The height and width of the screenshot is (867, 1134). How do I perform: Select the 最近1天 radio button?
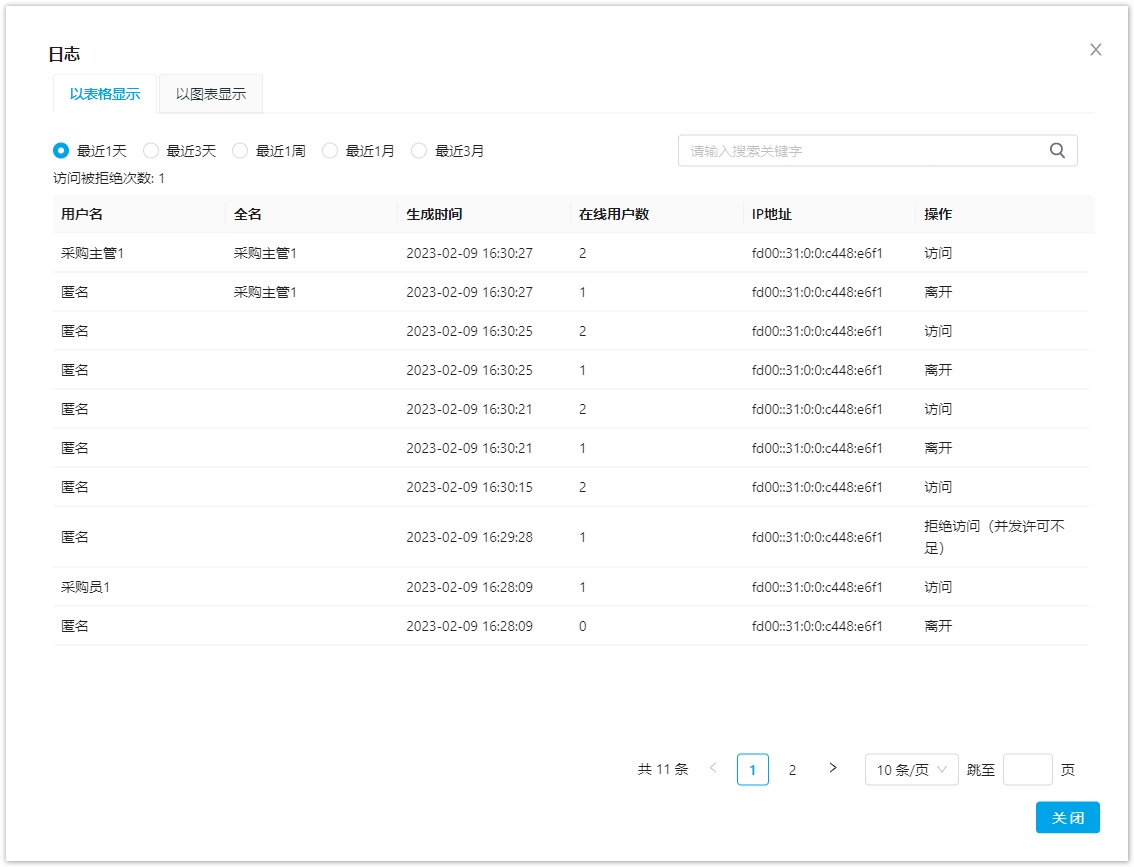pyautogui.click(x=61, y=151)
